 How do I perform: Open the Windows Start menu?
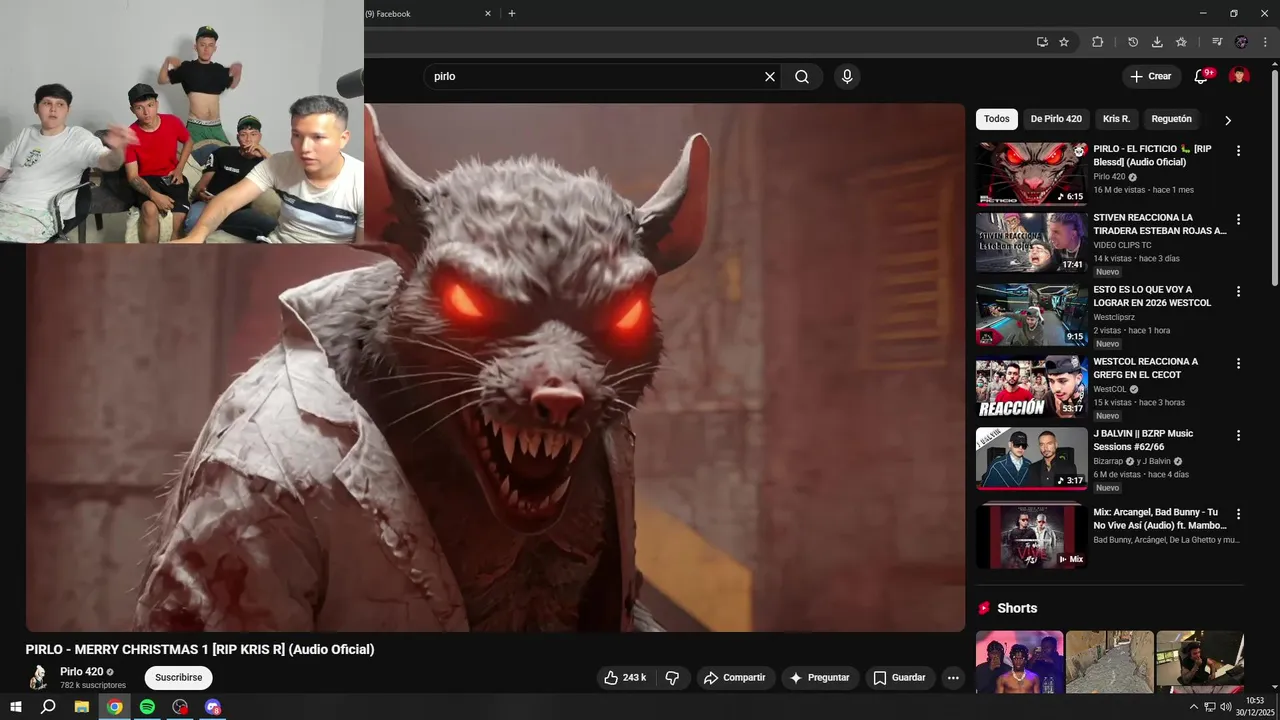(x=15, y=707)
